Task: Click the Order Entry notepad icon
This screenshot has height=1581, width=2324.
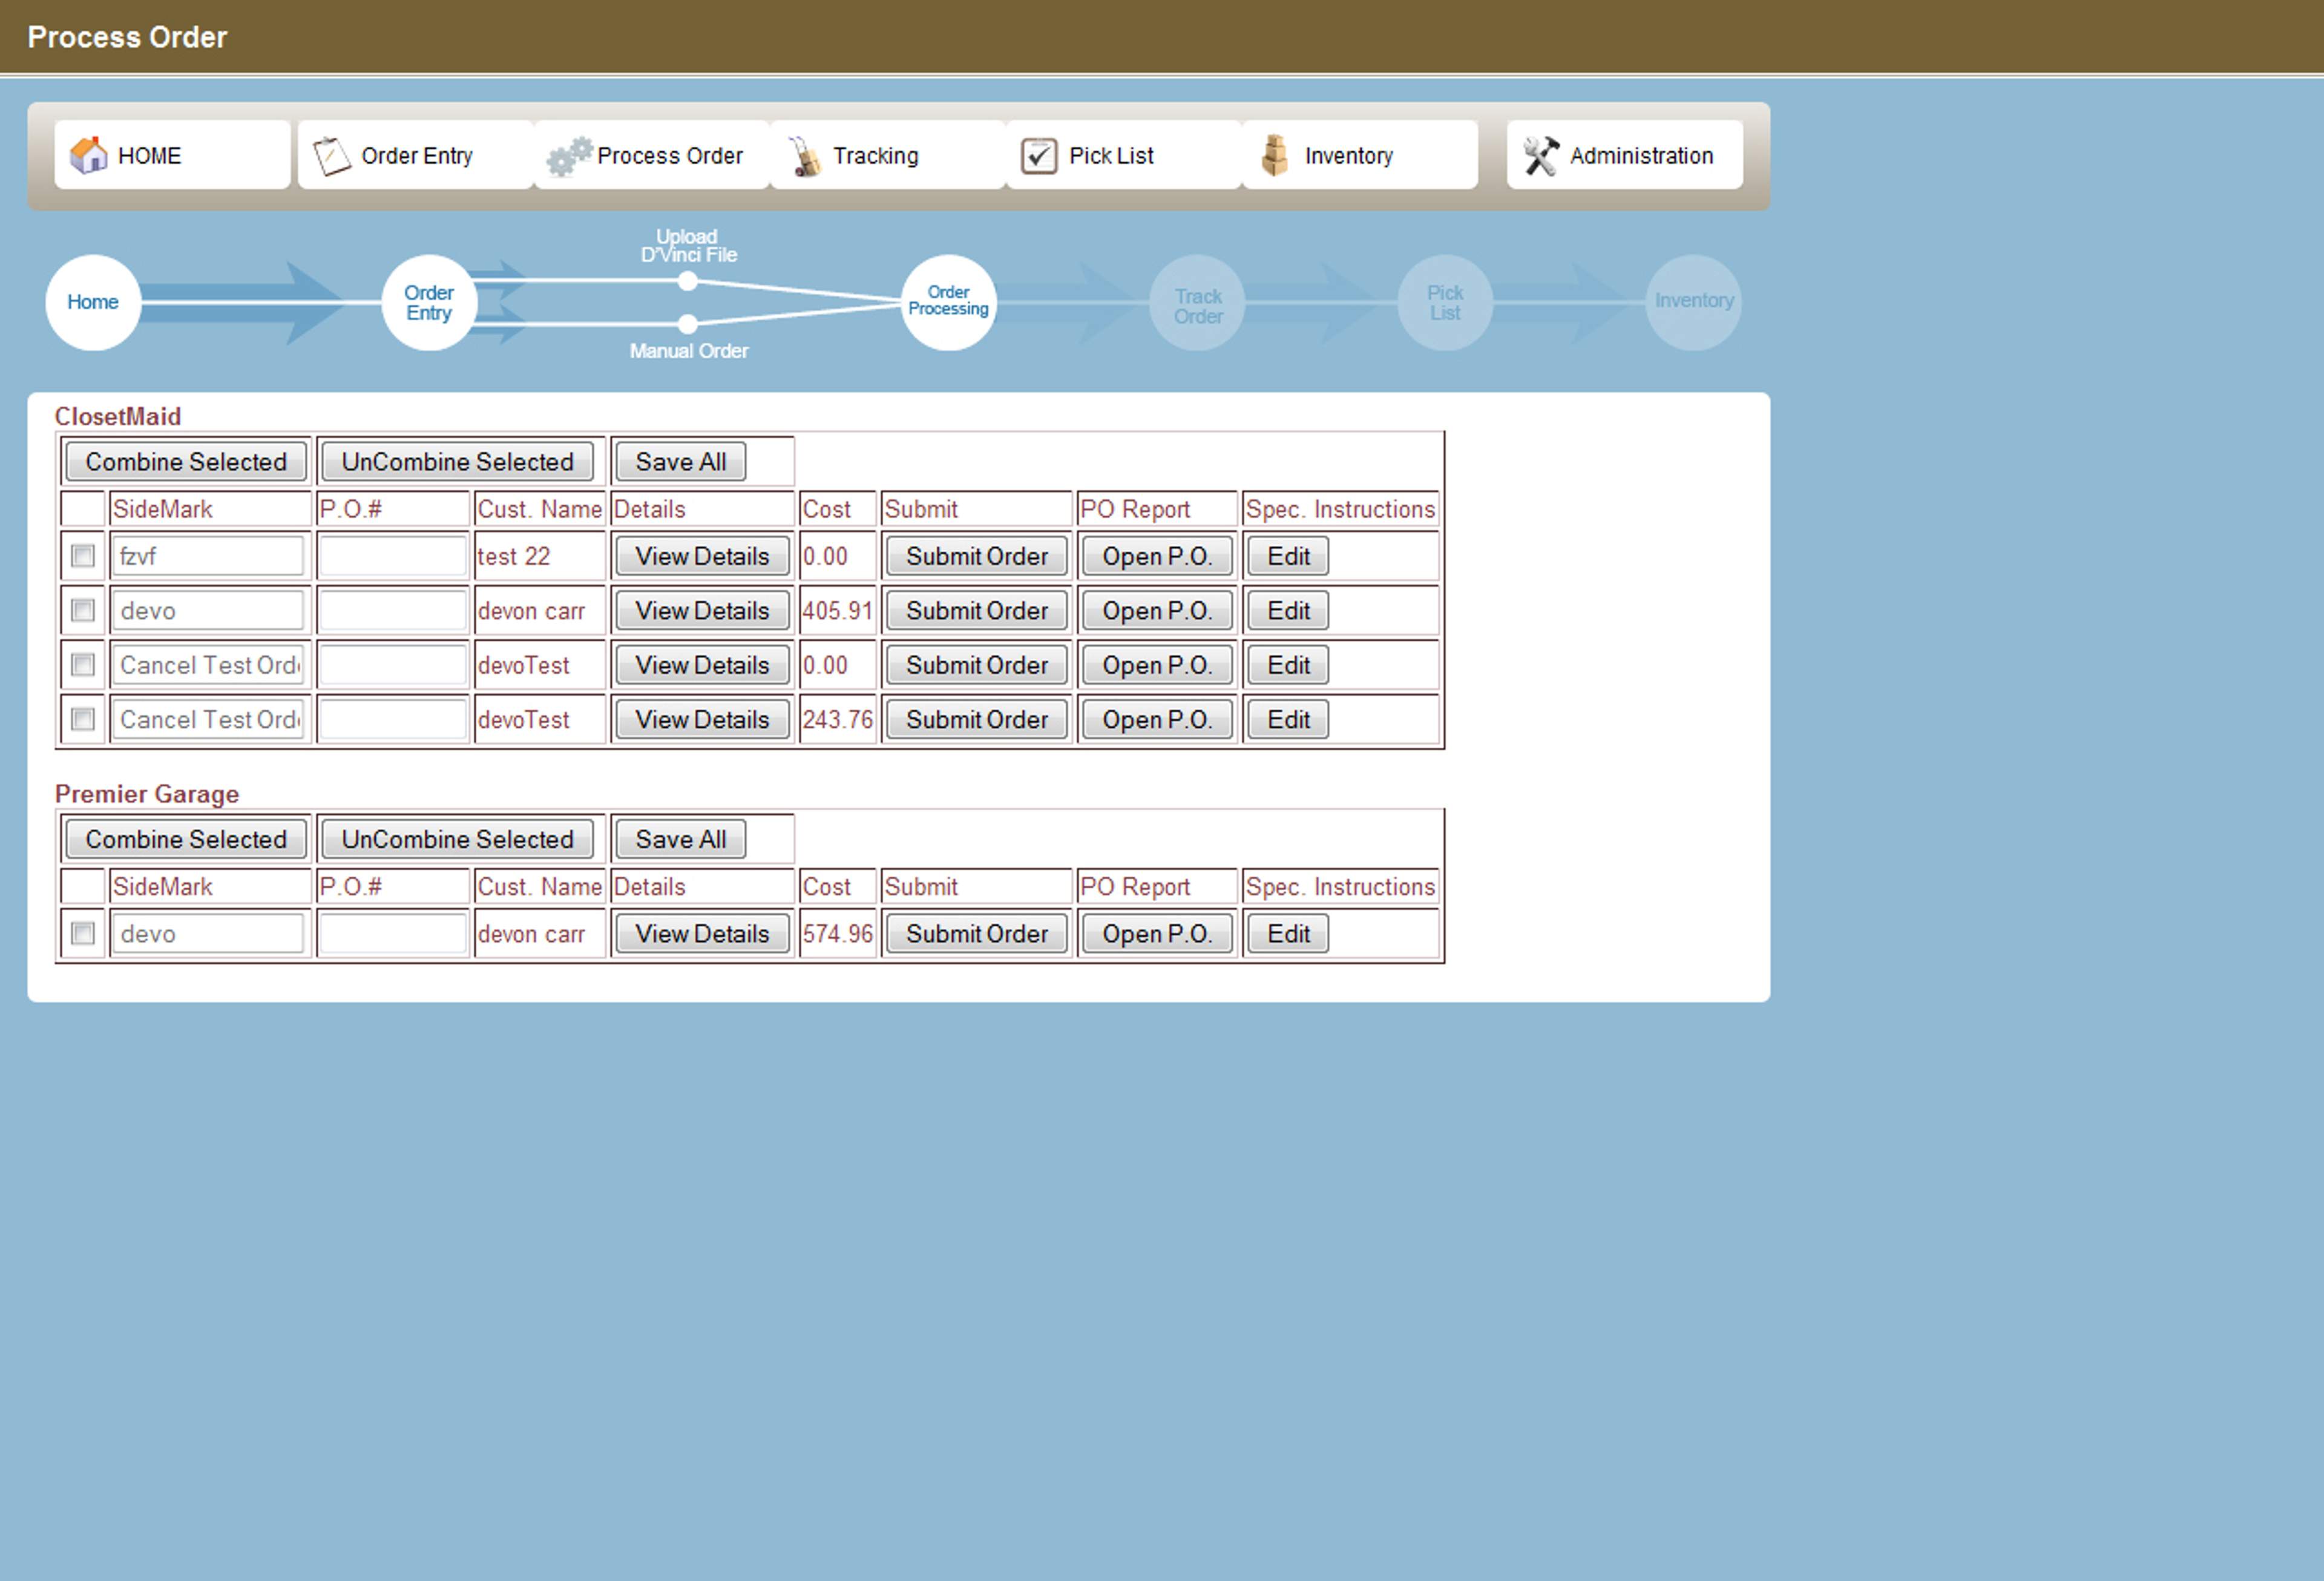Action: [331, 156]
